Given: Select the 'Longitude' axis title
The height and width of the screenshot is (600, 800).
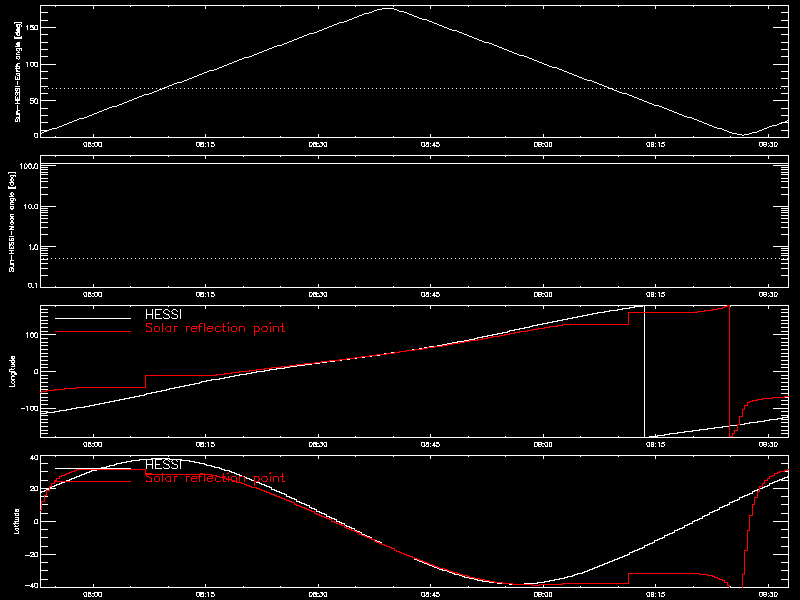Looking at the screenshot, I should pyautogui.click(x=12, y=371).
